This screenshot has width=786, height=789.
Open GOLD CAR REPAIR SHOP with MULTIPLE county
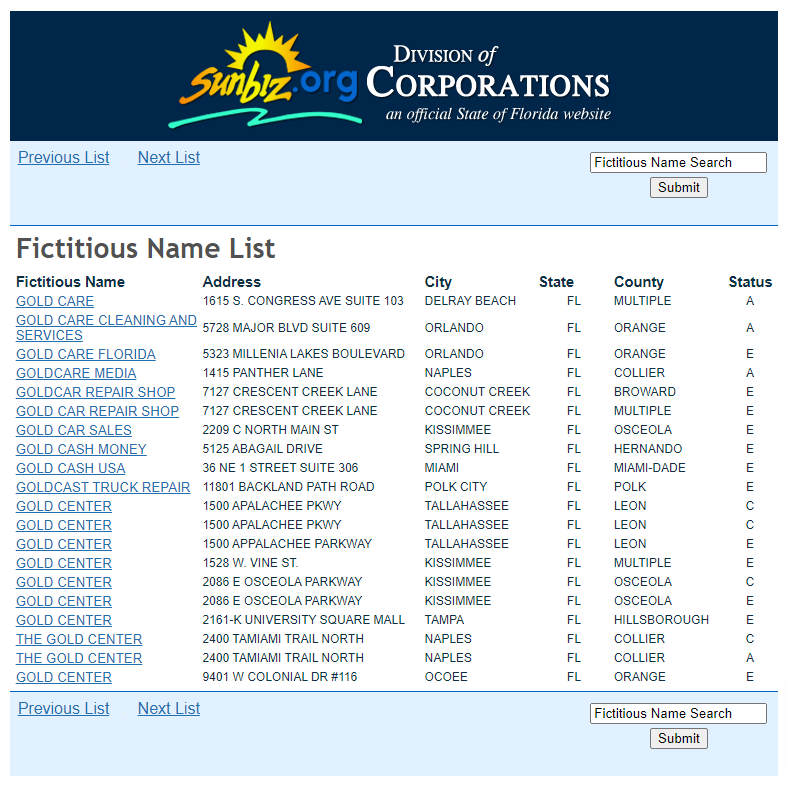(x=97, y=411)
